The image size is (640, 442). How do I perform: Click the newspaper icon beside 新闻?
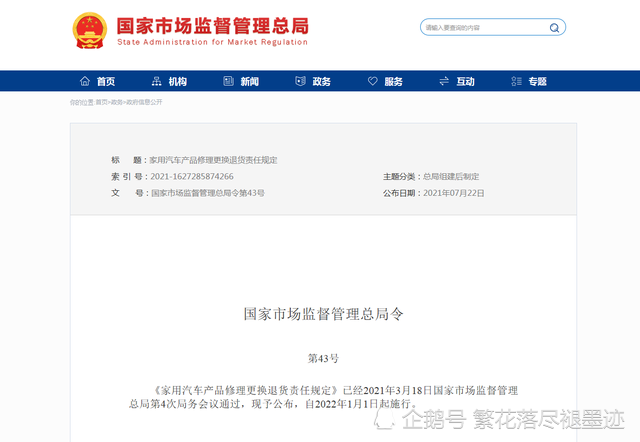pos(229,81)
